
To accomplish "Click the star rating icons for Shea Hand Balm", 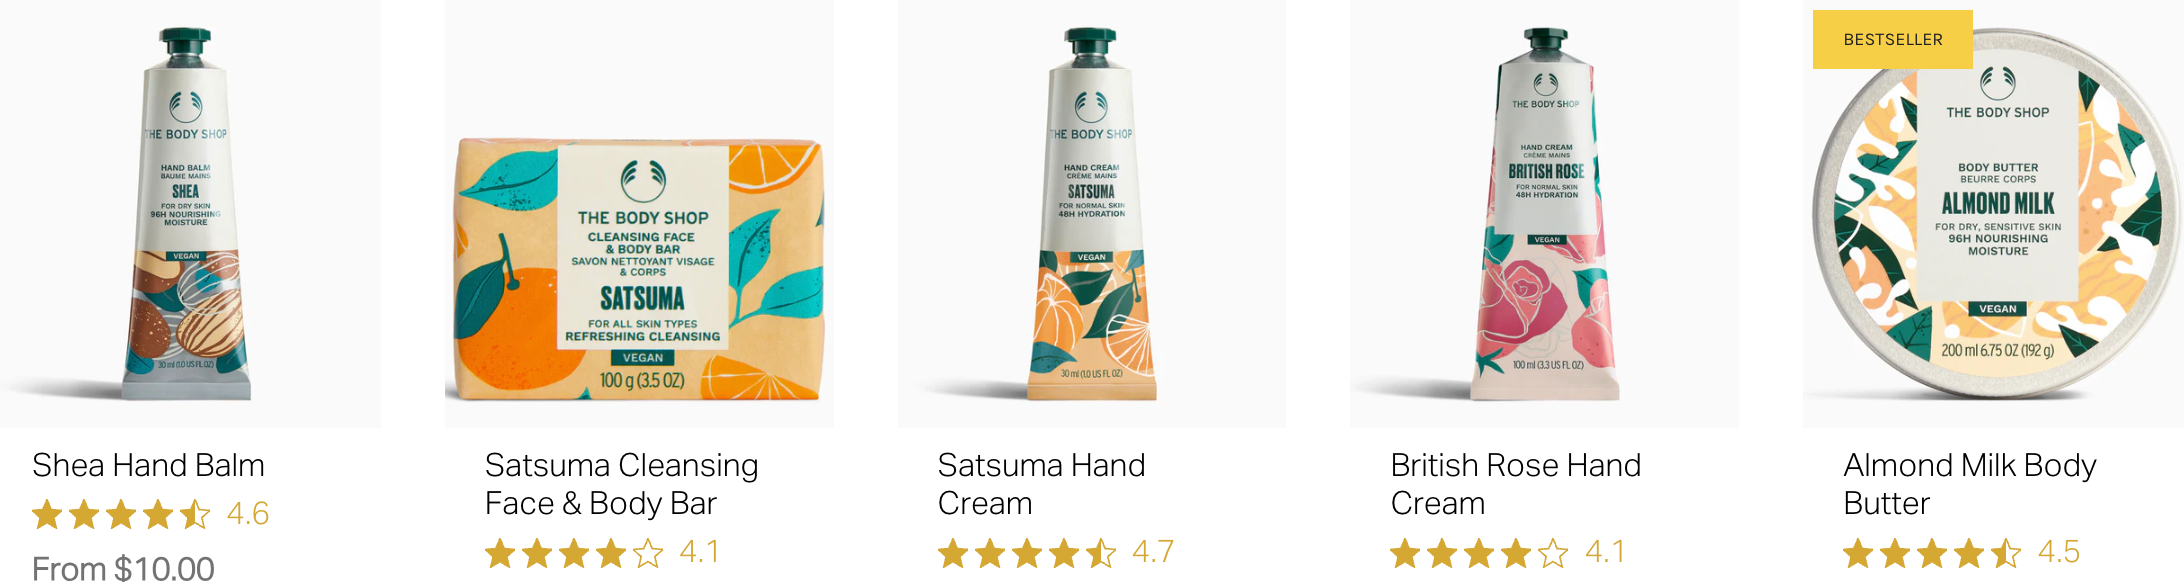I will pos(121,515).
